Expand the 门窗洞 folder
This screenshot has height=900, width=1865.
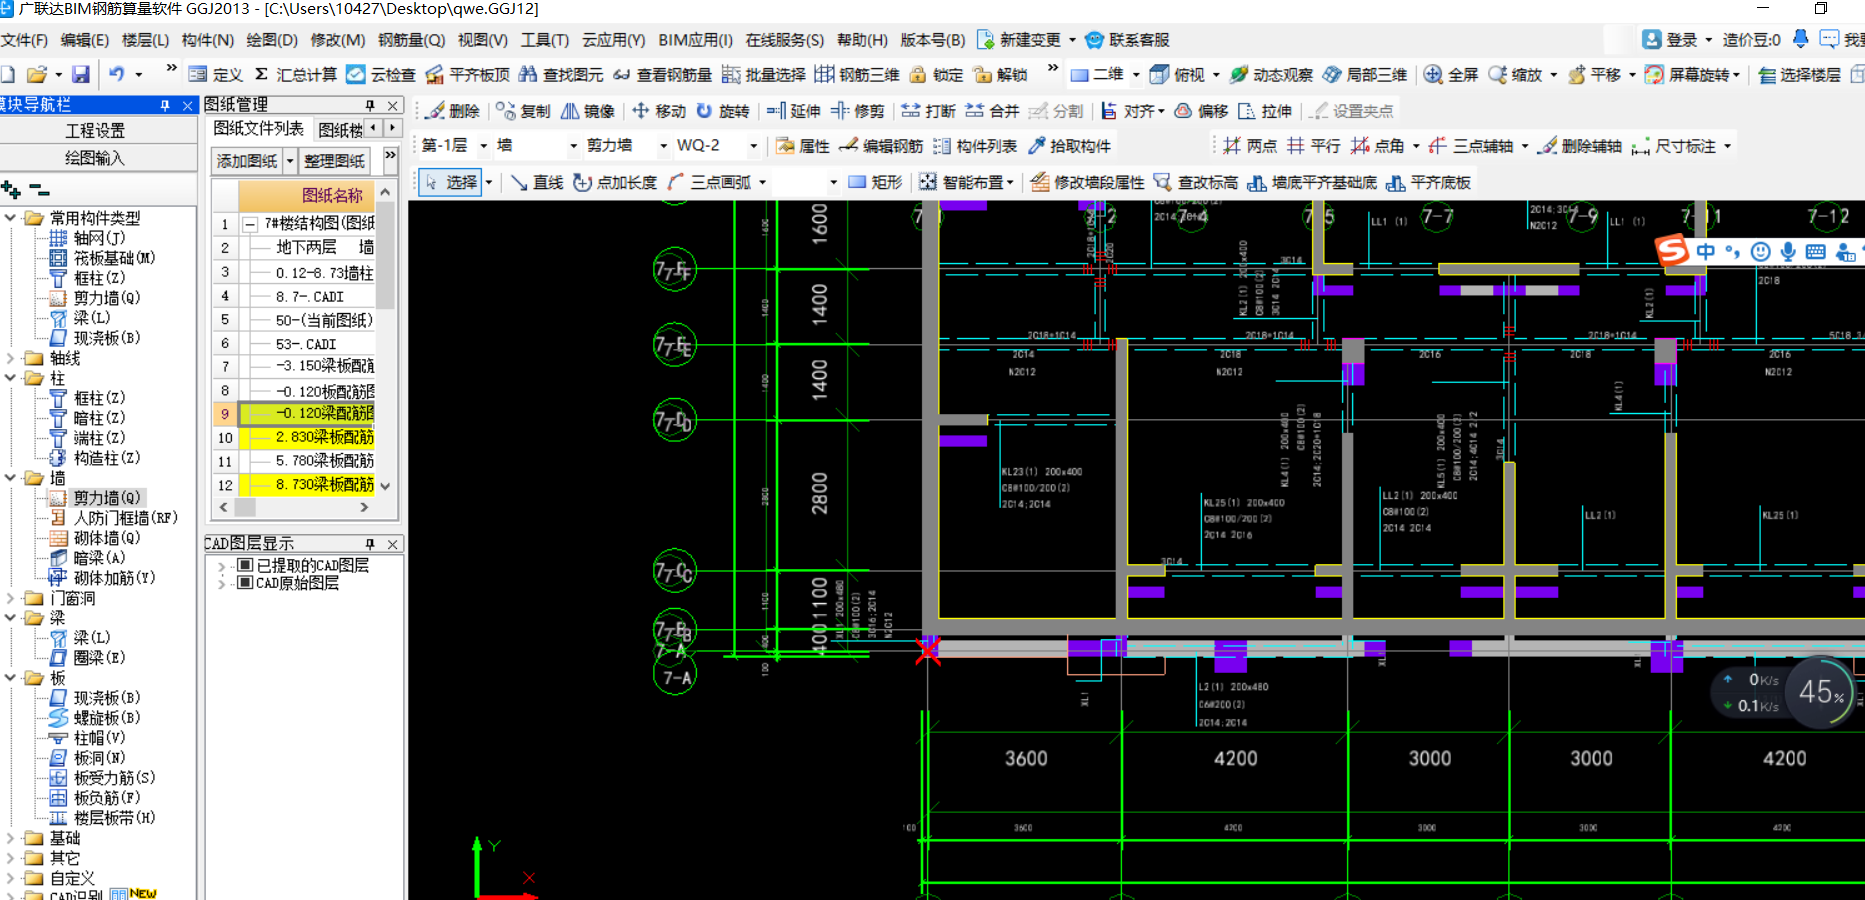[x=10, y=598]
